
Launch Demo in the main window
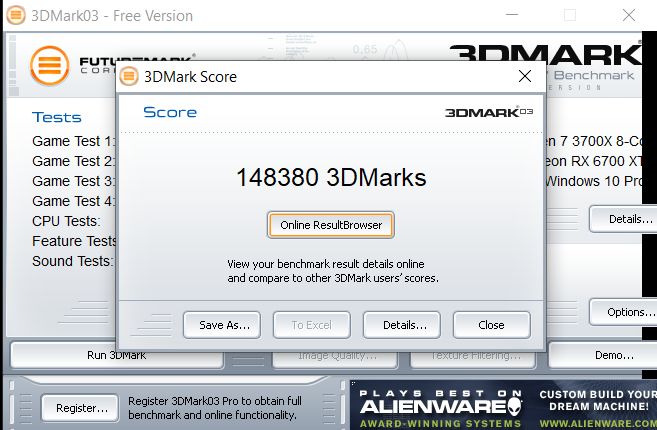coord(603,355)
